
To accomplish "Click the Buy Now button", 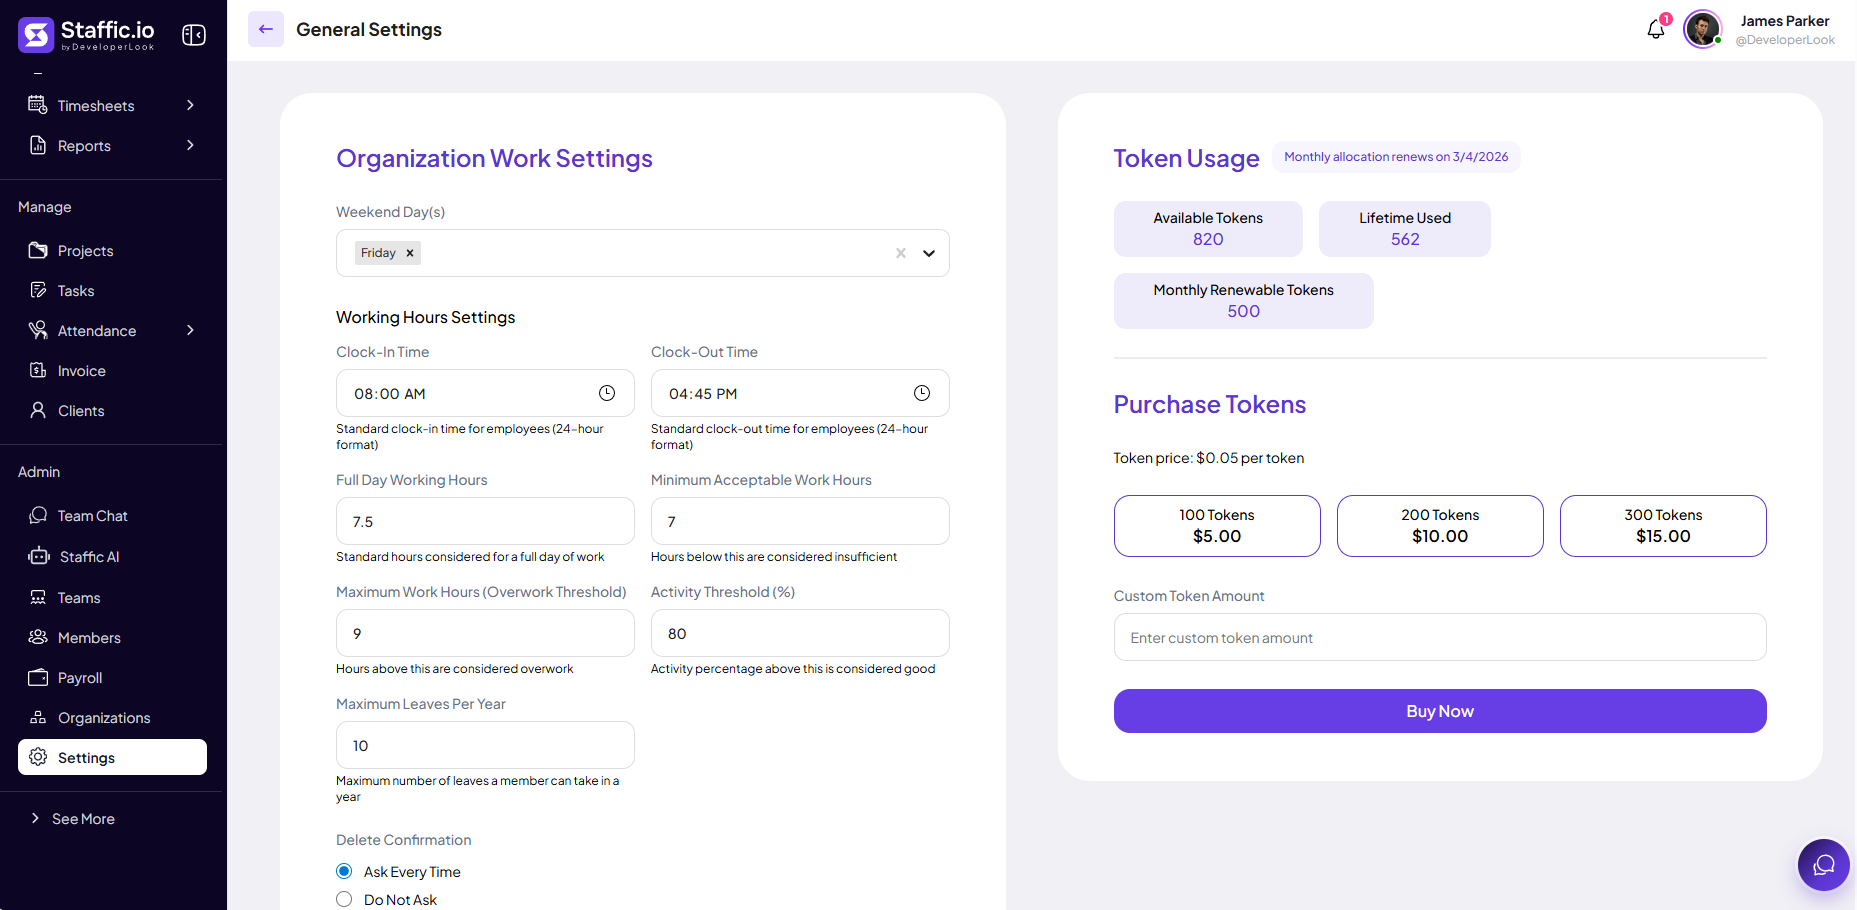I will click(x=1440, y=711).
